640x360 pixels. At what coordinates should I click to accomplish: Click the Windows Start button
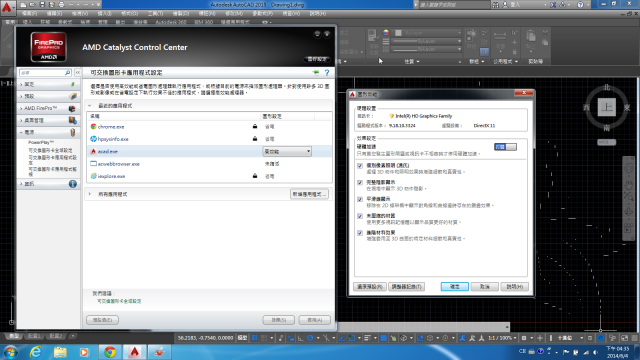pos(11,352)
